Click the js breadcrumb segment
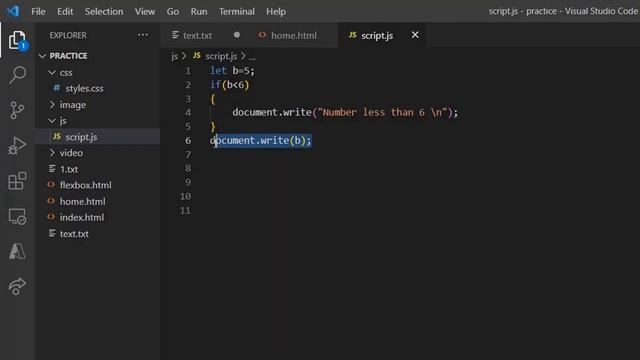Screen dimensions: 640x360 tap(174, 56)
